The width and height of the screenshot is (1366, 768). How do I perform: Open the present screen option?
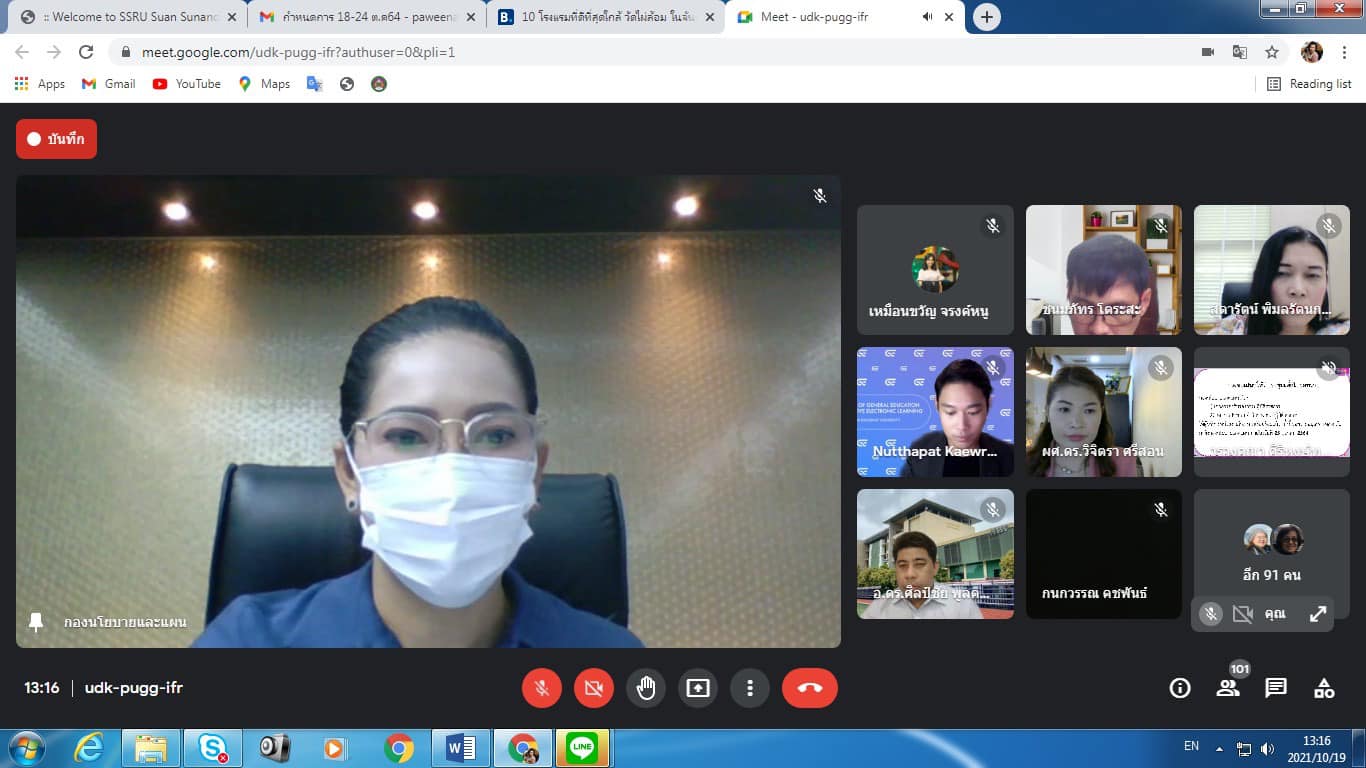tap(698, 688)
